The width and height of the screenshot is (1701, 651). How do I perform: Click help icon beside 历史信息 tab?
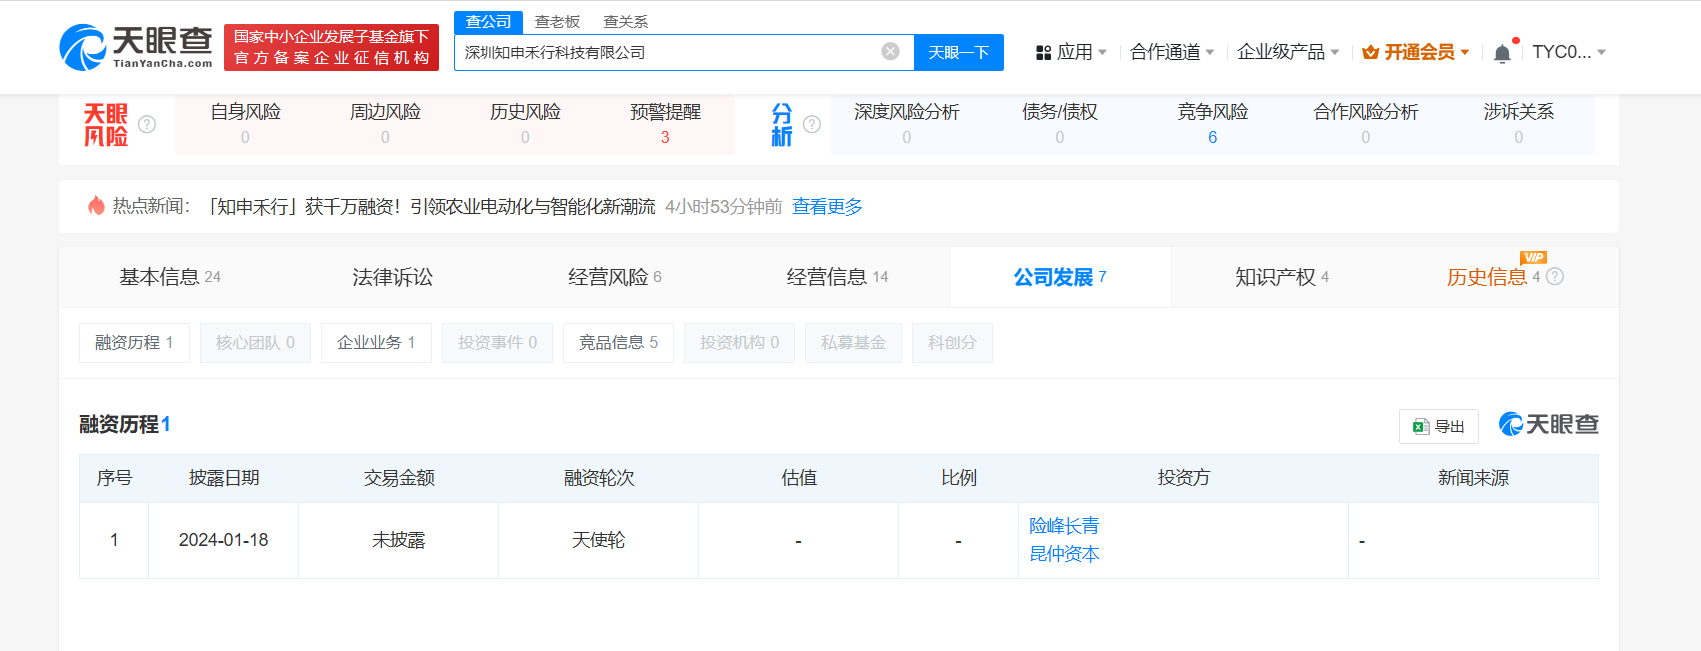click(1555, 277)
